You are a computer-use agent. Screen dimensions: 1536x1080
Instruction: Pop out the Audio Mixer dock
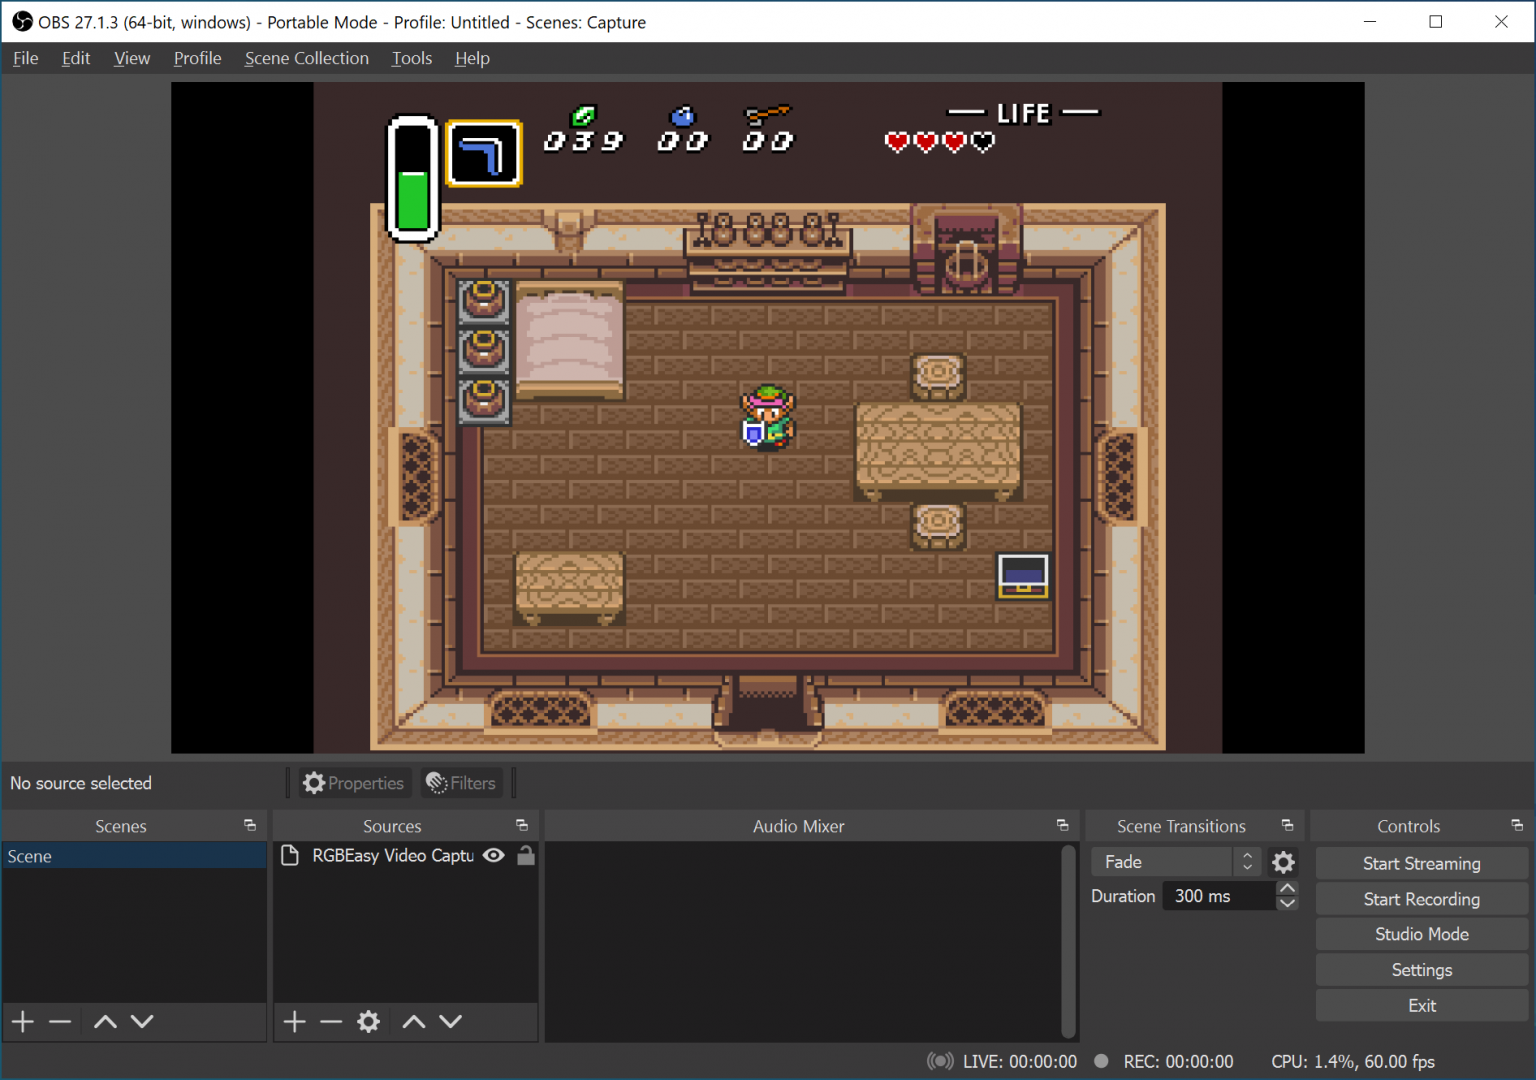point(1062,825)
